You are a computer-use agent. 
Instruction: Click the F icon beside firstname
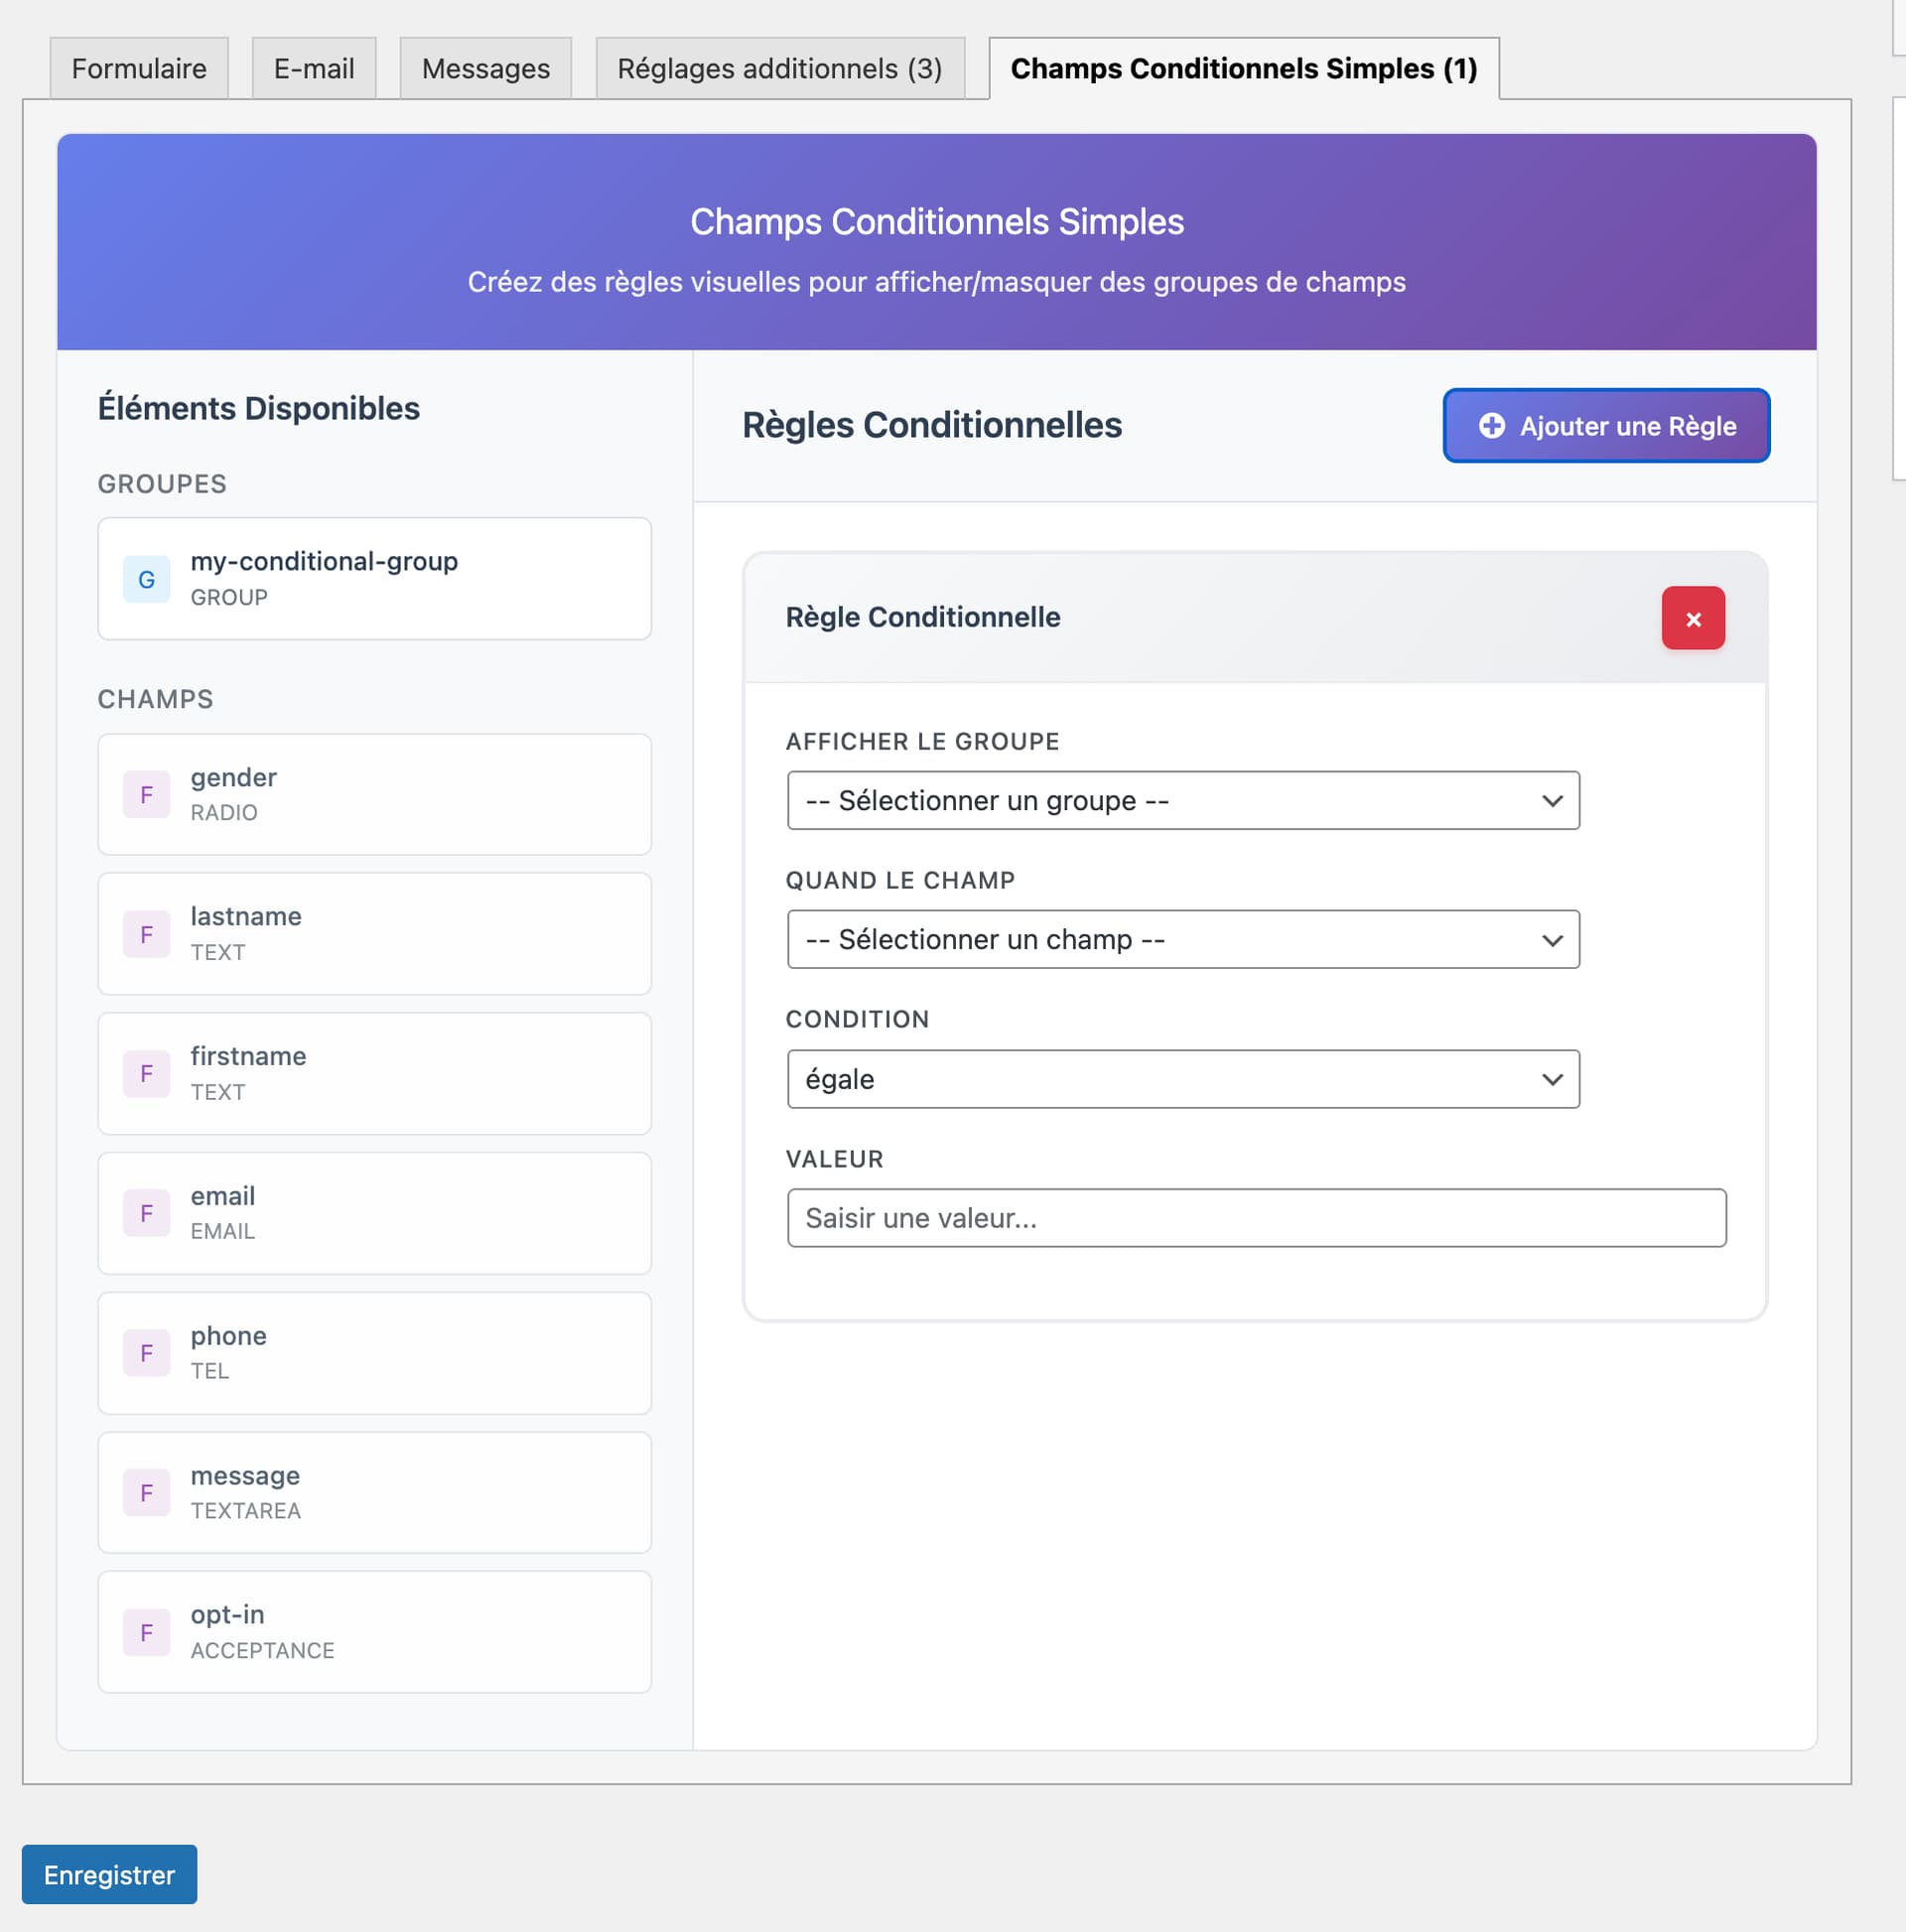click(x=146, y=1073)
